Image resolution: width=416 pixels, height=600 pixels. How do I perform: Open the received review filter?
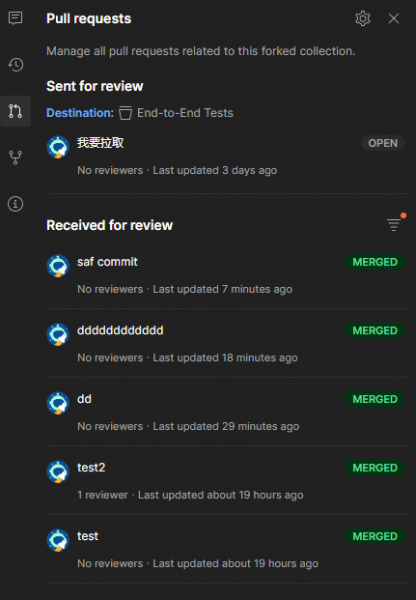pos(394,224)
